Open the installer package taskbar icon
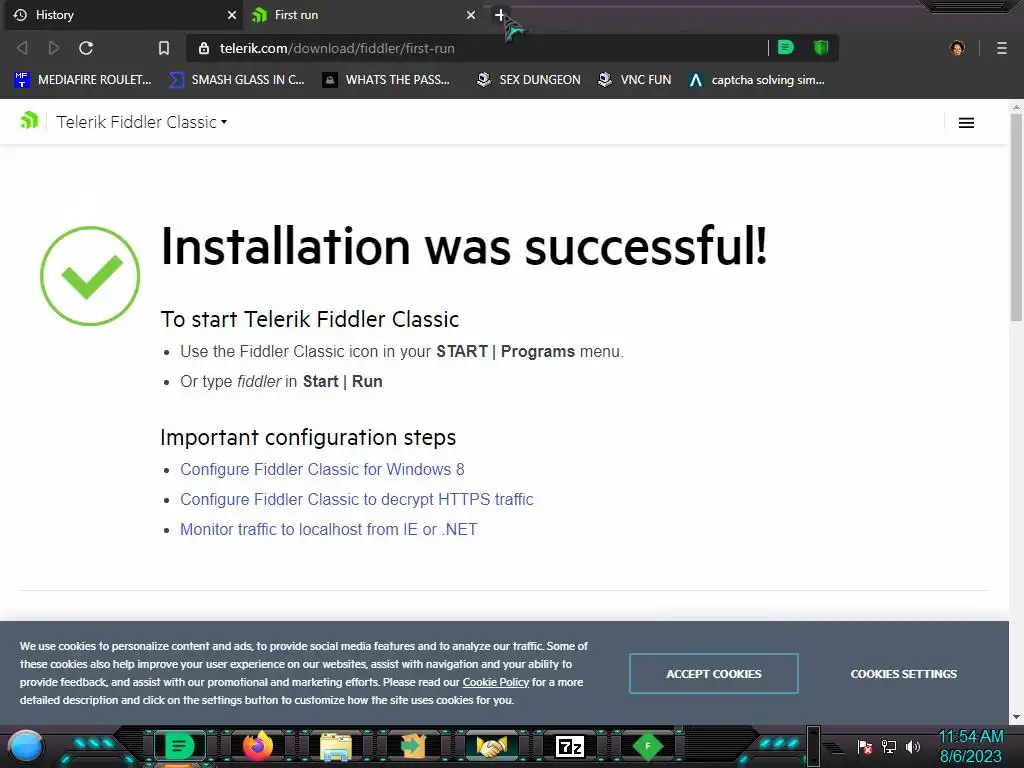 [413, 746]
